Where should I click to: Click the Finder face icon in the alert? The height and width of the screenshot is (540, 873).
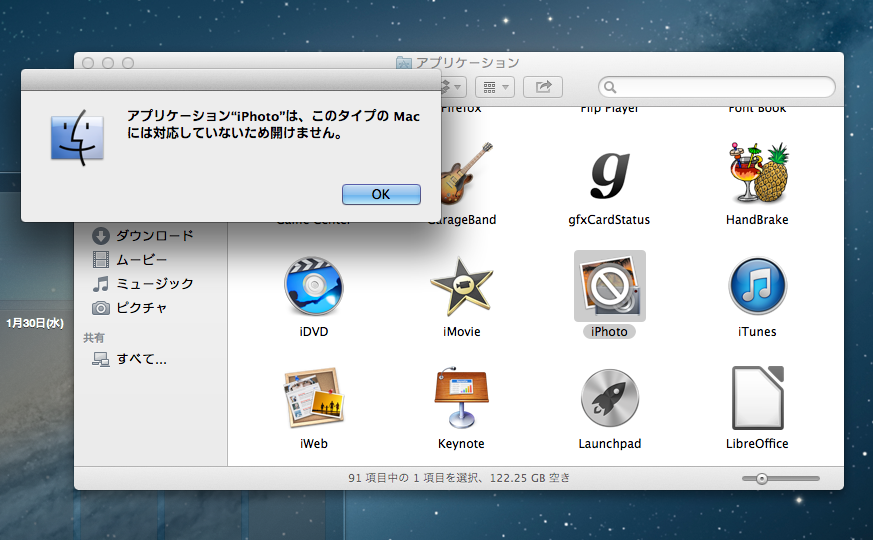click(77, 138)
